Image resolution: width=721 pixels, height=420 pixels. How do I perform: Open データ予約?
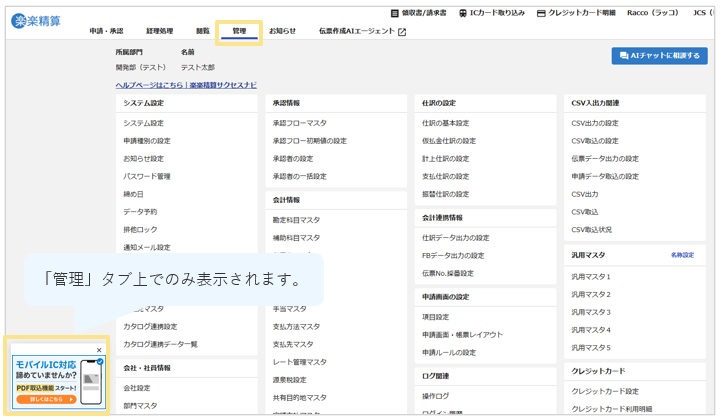point(140,212)
